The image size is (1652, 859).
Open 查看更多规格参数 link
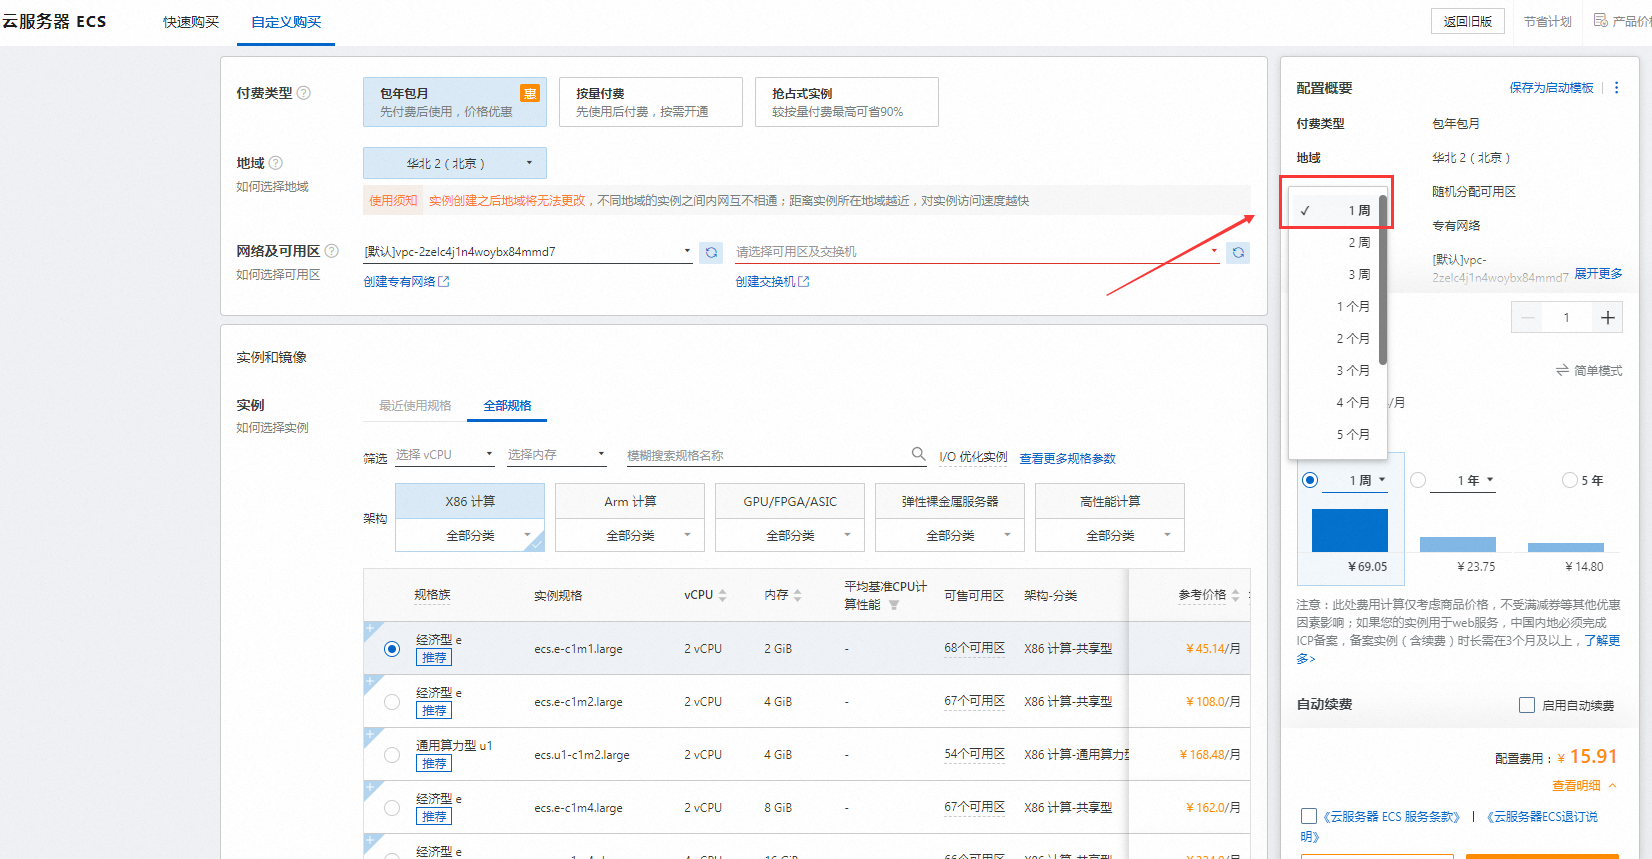1067,458
